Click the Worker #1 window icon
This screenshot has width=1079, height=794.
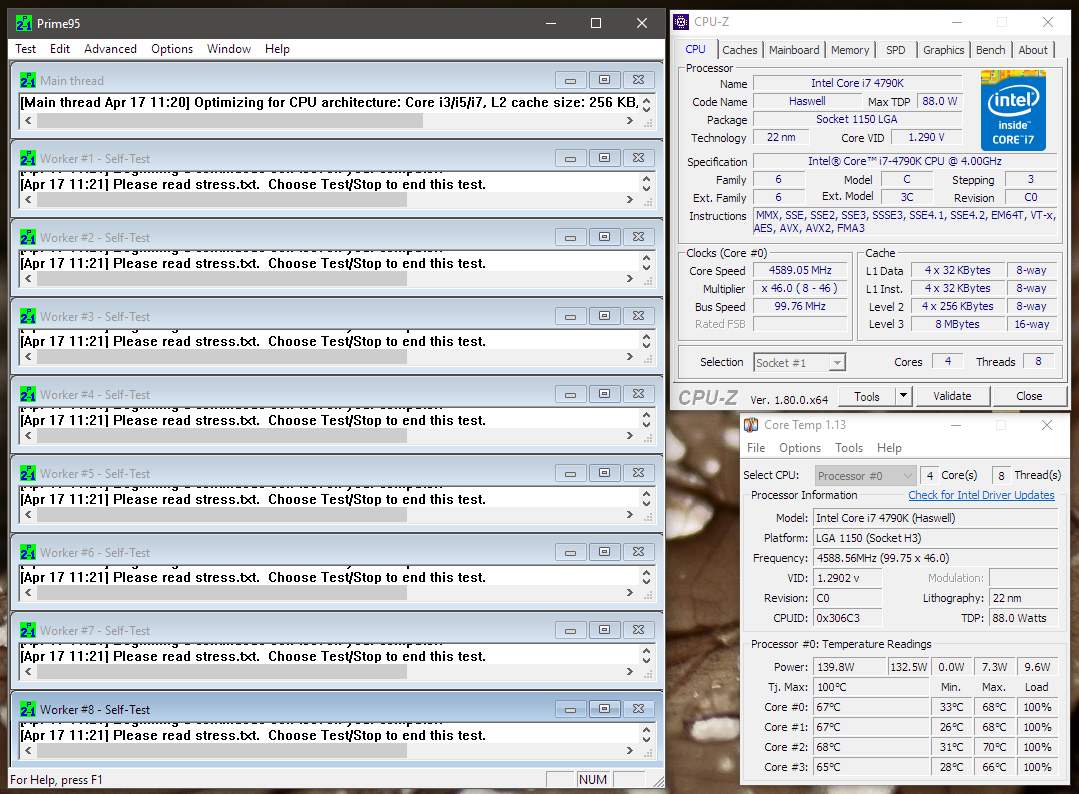[x=28, y=159]
